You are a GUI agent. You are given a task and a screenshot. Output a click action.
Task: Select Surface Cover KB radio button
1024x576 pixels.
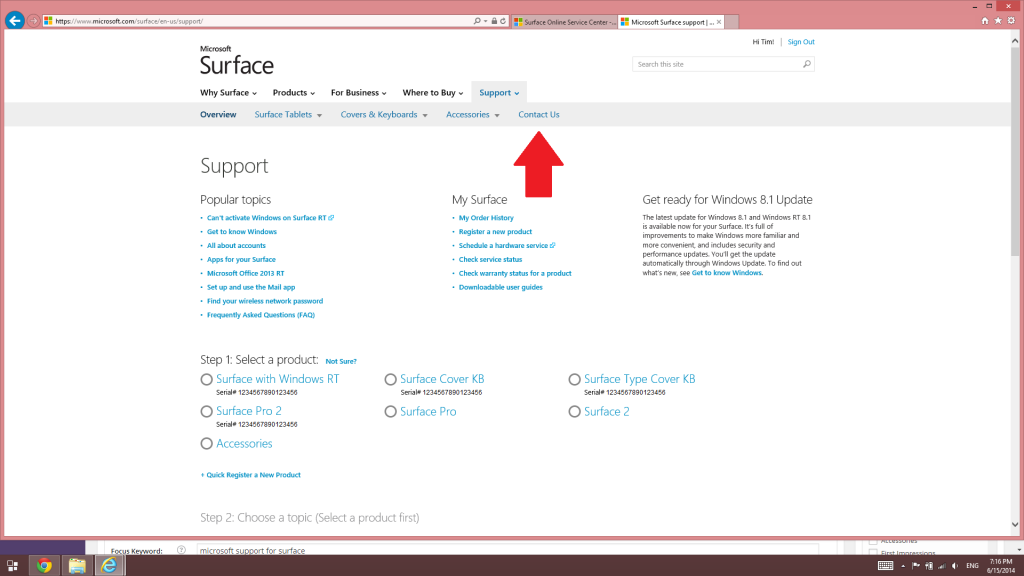[391, 379]
